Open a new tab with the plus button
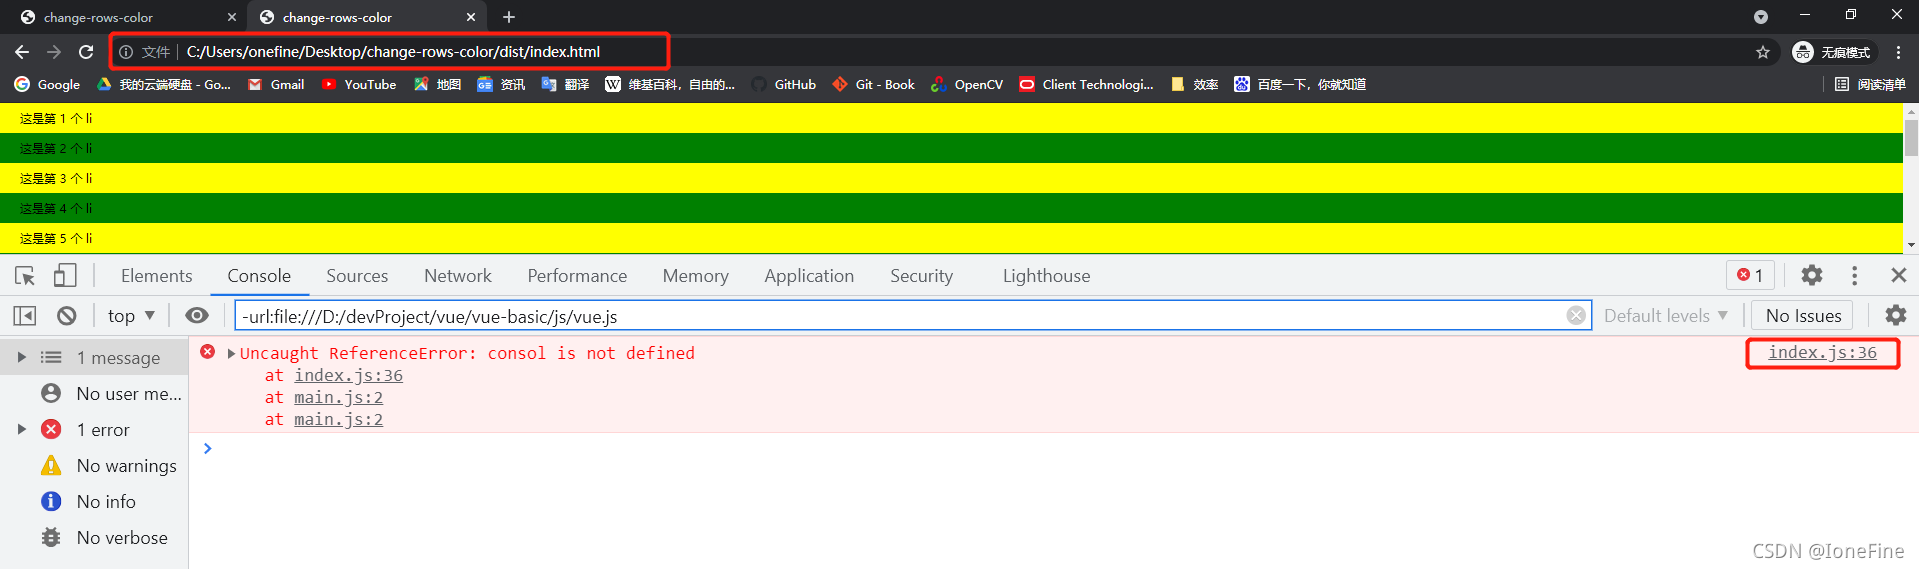This screenshot has height=569, width=1919. point(509,17)
